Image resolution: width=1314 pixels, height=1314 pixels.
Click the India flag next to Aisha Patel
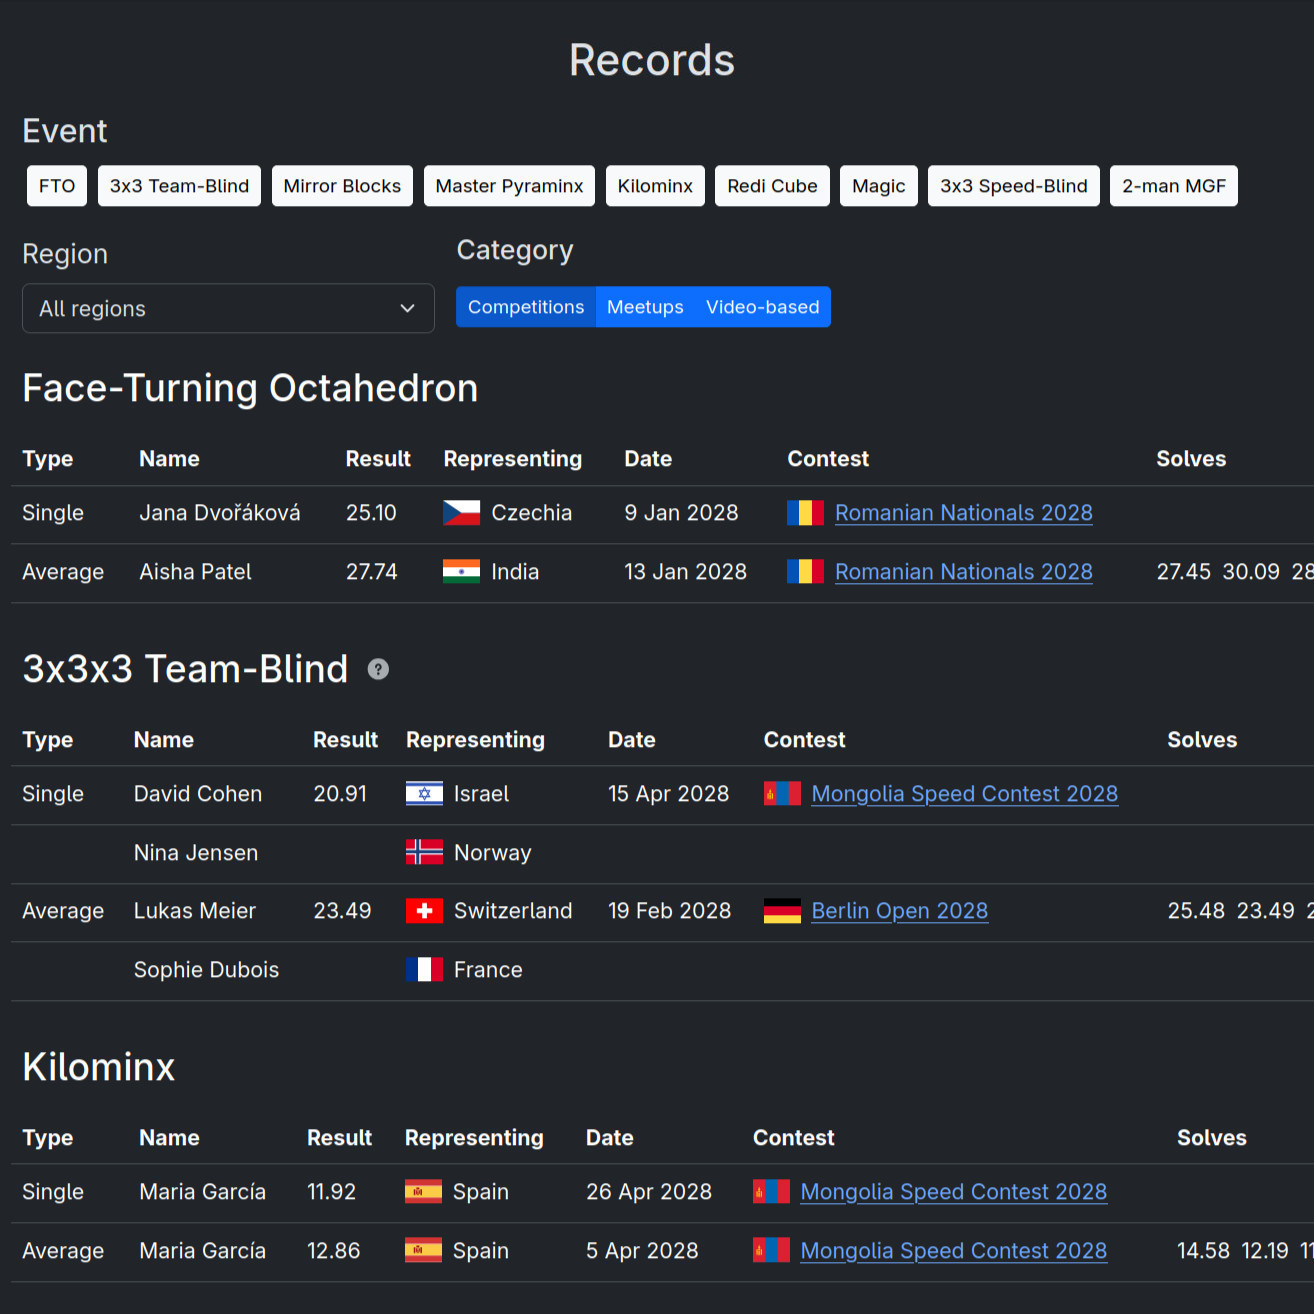click(x=461, y=572)
